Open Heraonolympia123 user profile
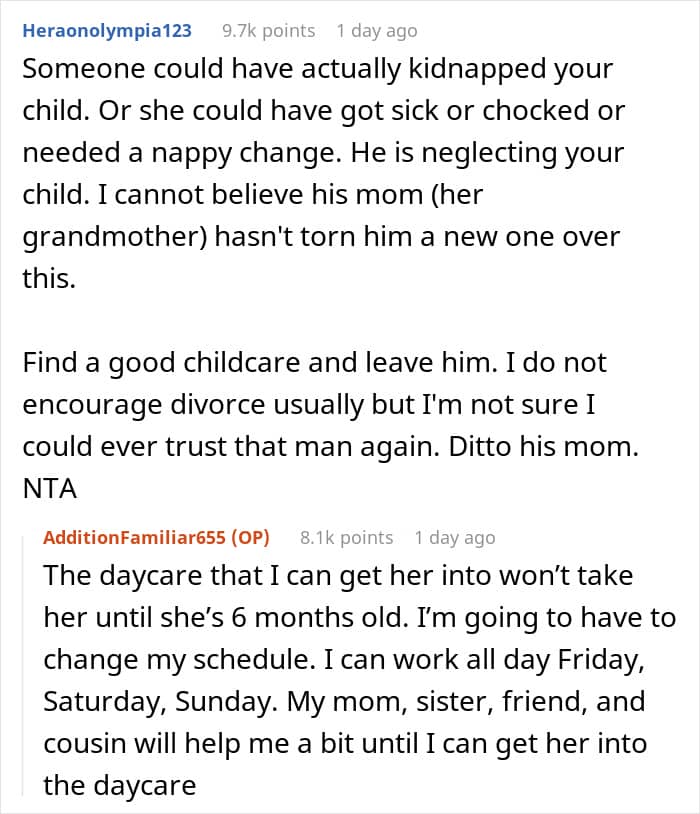This screenshot has height=814, width=700. [107, 31]
